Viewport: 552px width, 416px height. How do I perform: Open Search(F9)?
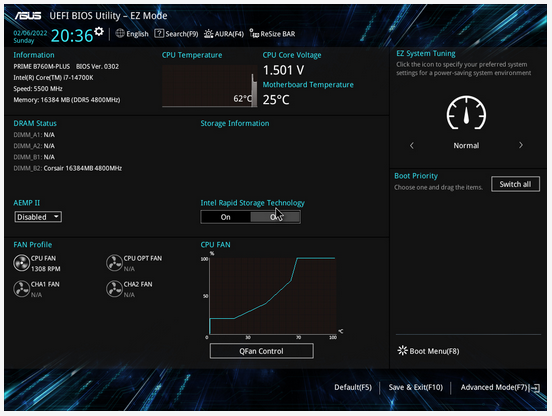(176, 34)
